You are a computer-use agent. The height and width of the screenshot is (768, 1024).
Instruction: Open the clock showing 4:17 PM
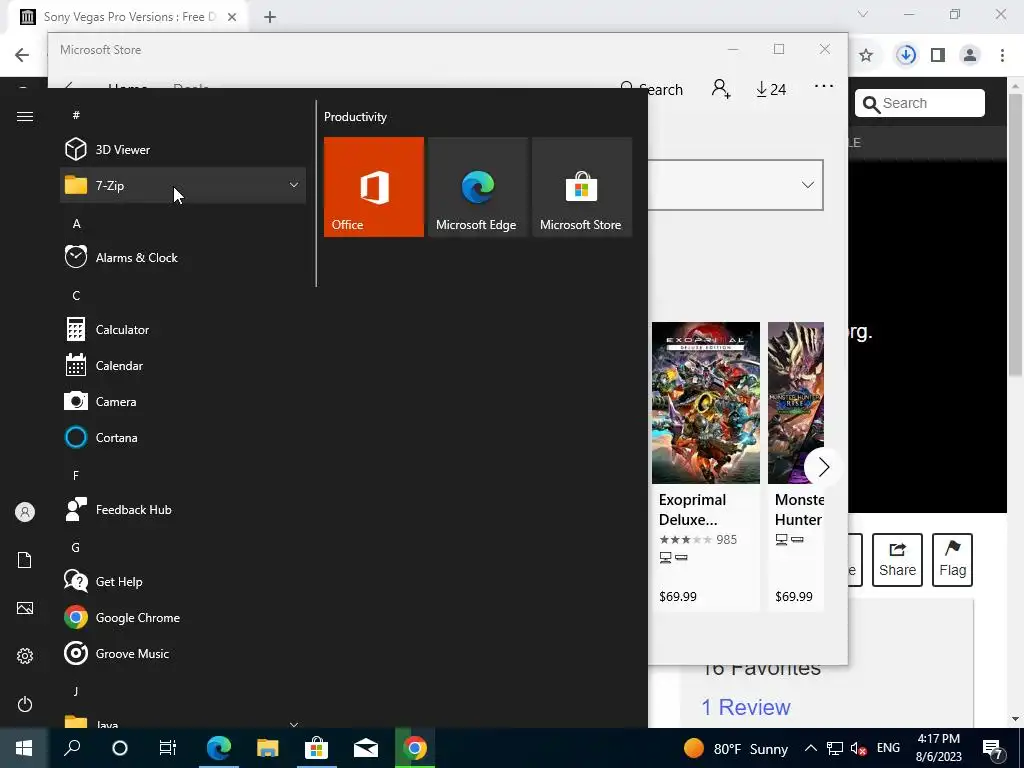pos(938,748)
